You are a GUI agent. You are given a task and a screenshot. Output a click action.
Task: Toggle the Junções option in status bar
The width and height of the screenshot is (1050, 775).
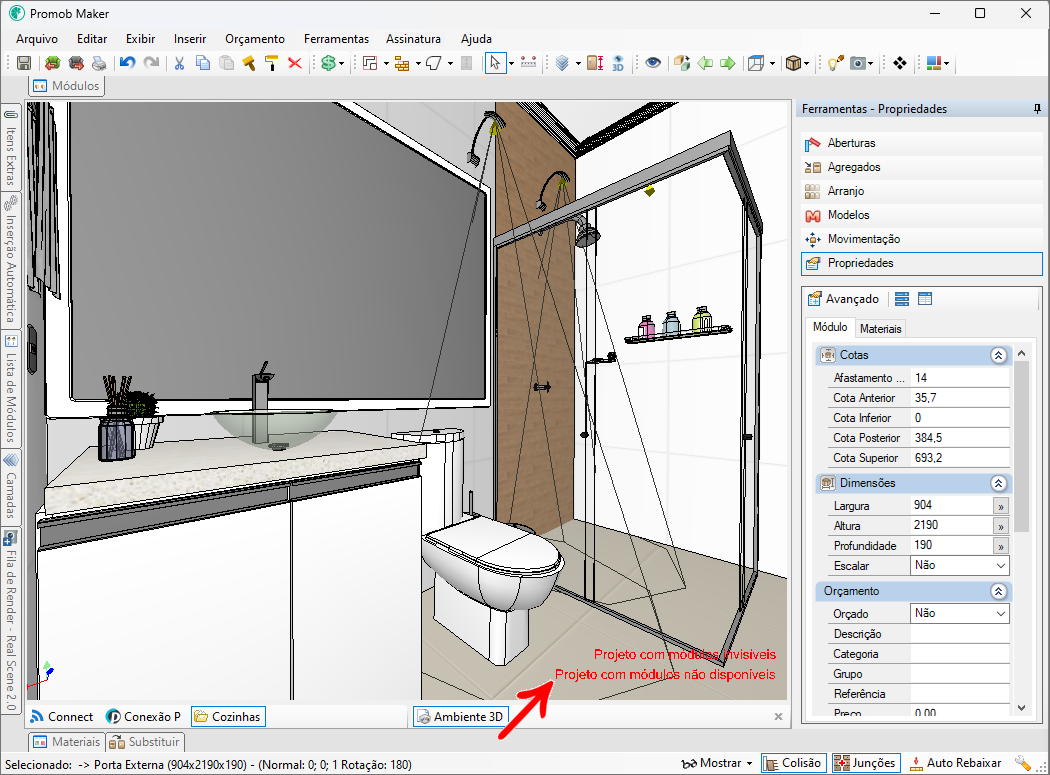(867, 763)
